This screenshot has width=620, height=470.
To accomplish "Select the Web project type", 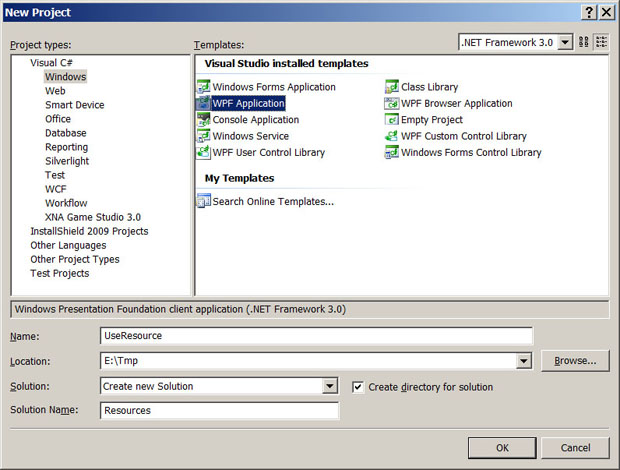I will coord(55,91).
